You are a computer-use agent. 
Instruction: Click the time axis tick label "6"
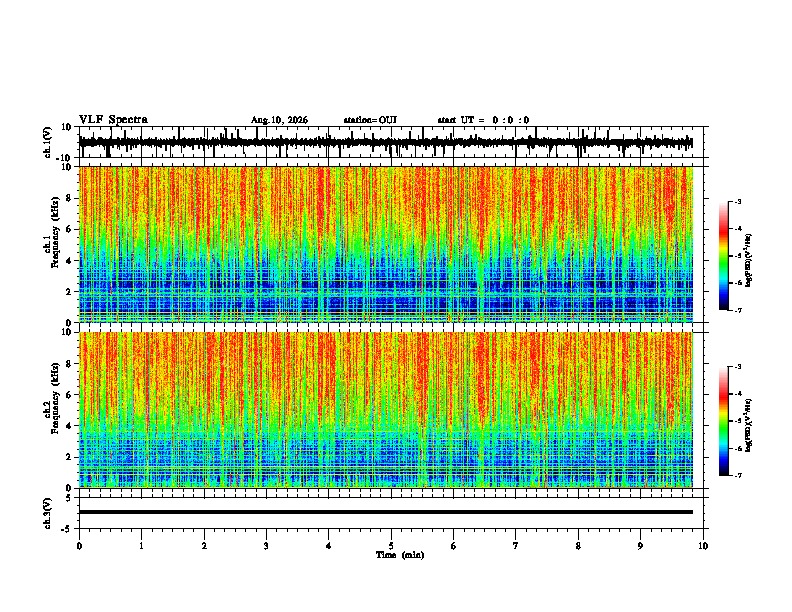[454, 546]
